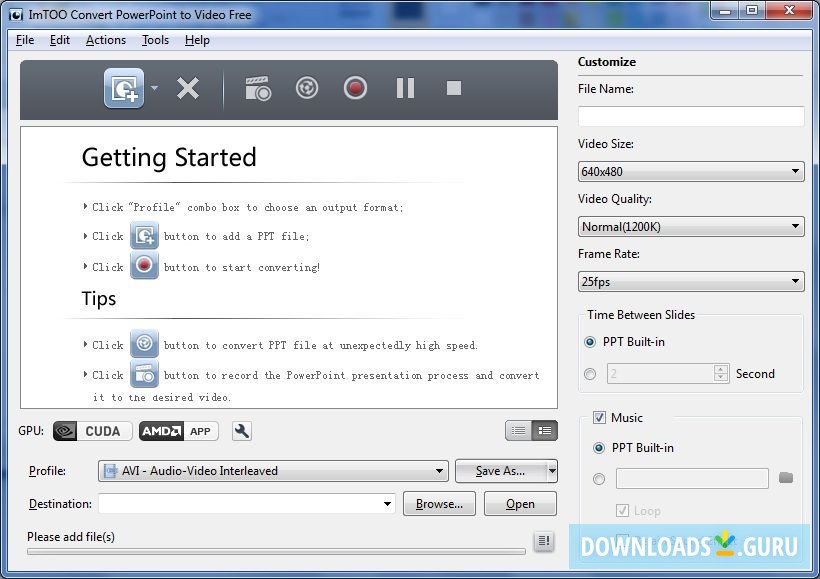Image resolution: width=820 pixels, height=579 pixels.
Task: Open the Profile combo box
Action: pos(273,471)
